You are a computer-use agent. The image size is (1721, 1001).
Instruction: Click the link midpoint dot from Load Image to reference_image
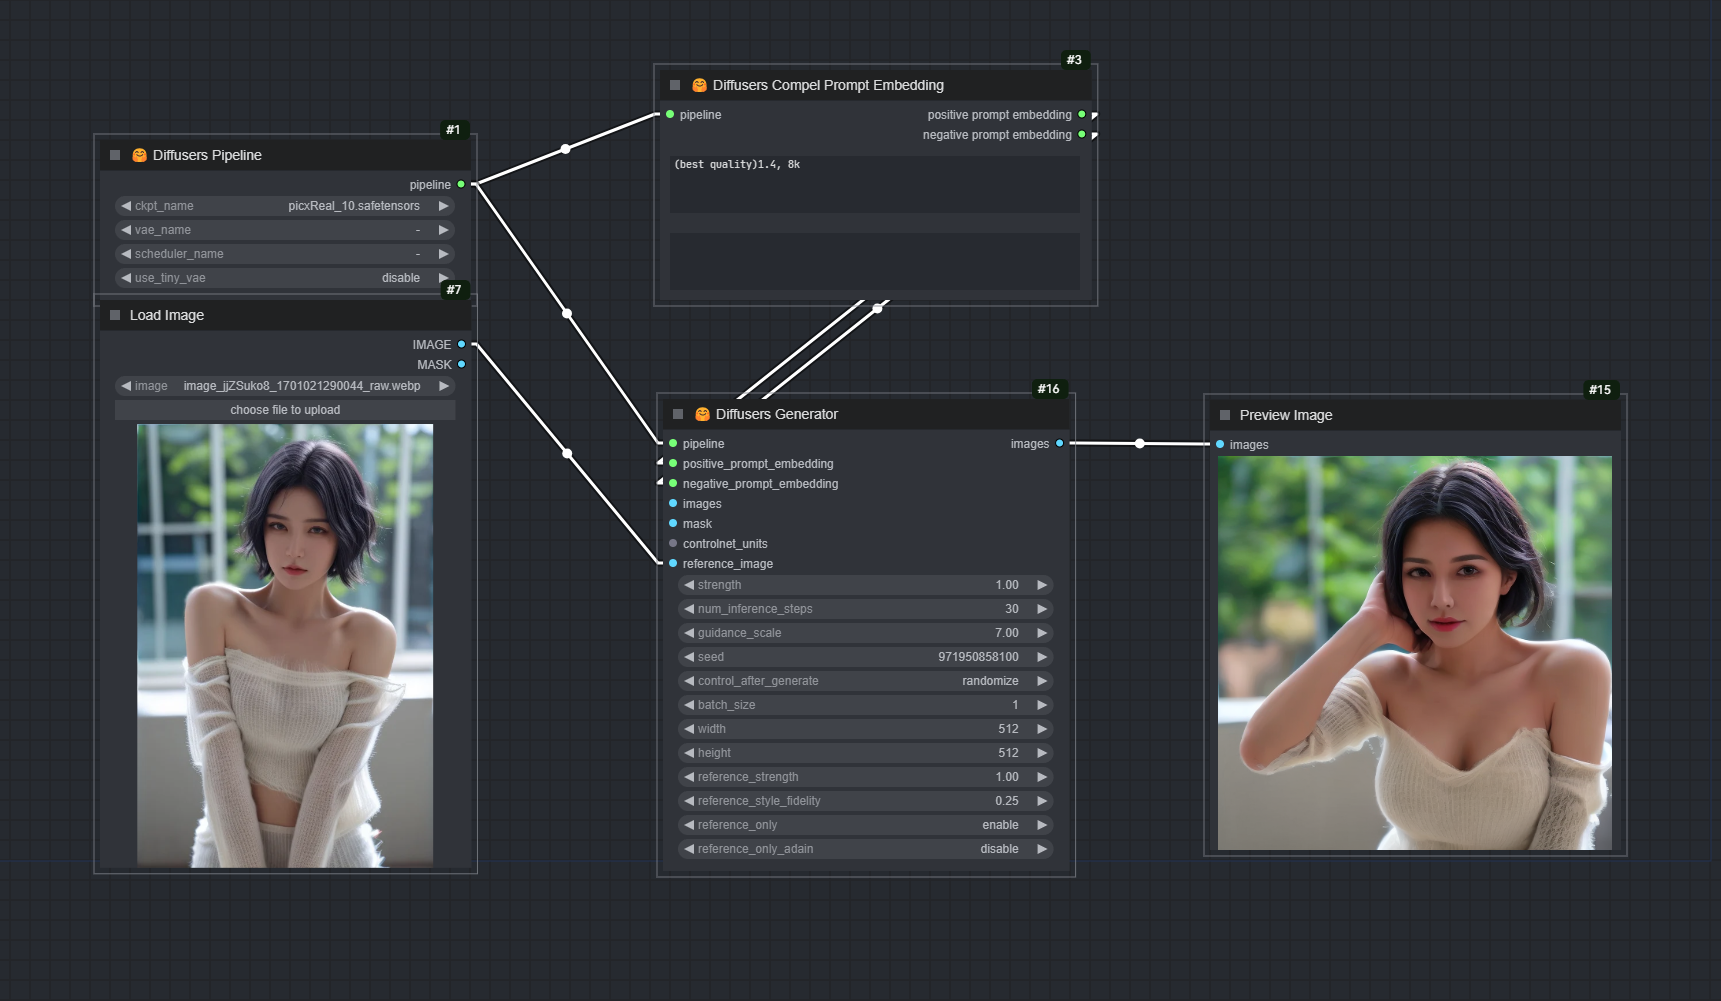[567, 454]
